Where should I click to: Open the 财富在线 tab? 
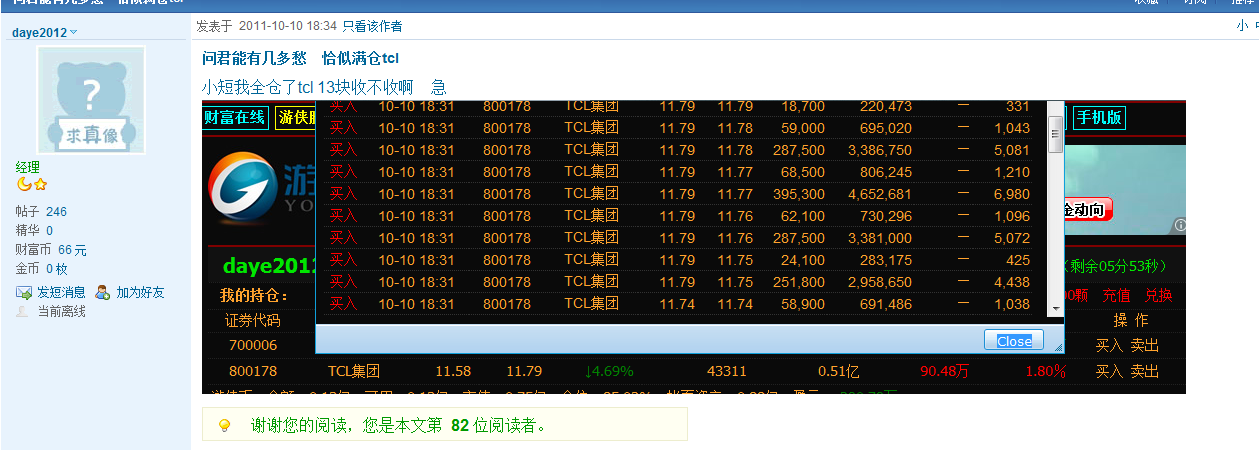click(x=235, y=118)
